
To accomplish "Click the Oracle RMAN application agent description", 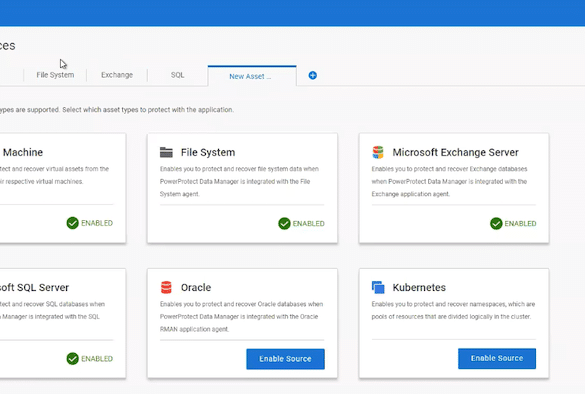I will [x=241, y=317].
